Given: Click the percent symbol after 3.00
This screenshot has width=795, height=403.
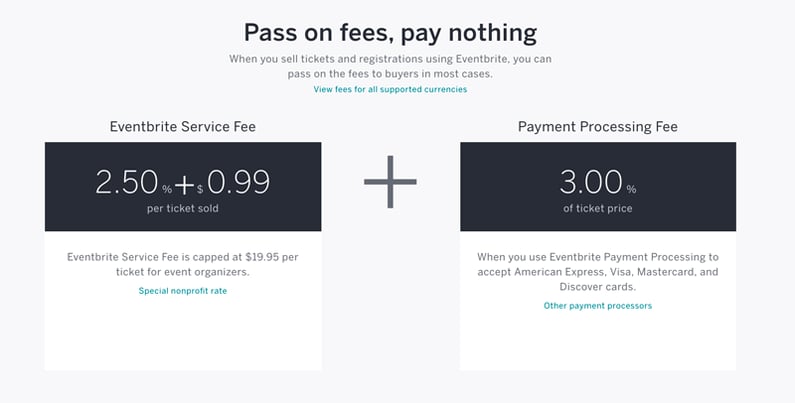Looking at the screenshot, I should tap(631, 190).
